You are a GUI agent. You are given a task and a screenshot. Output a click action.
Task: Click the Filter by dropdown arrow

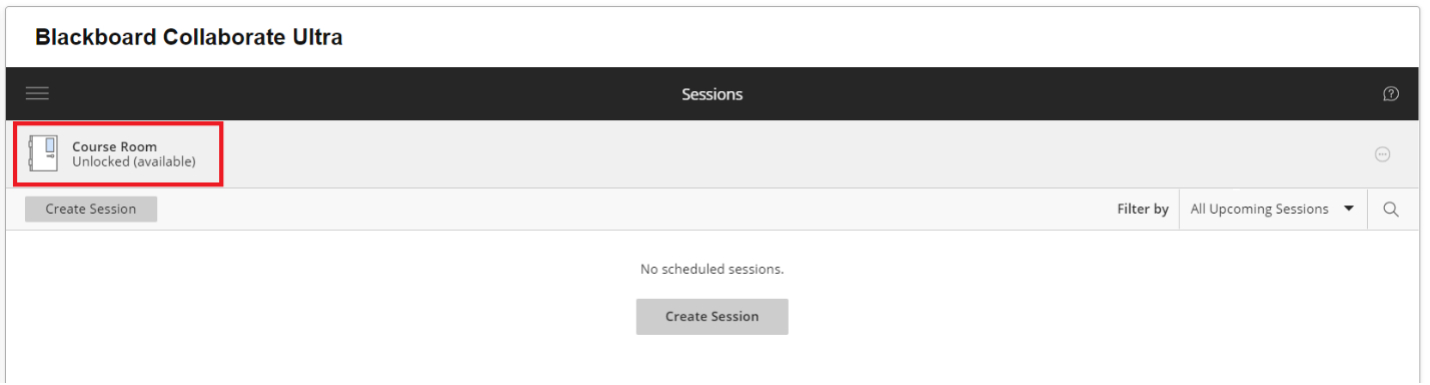(x=1348, y=209)
